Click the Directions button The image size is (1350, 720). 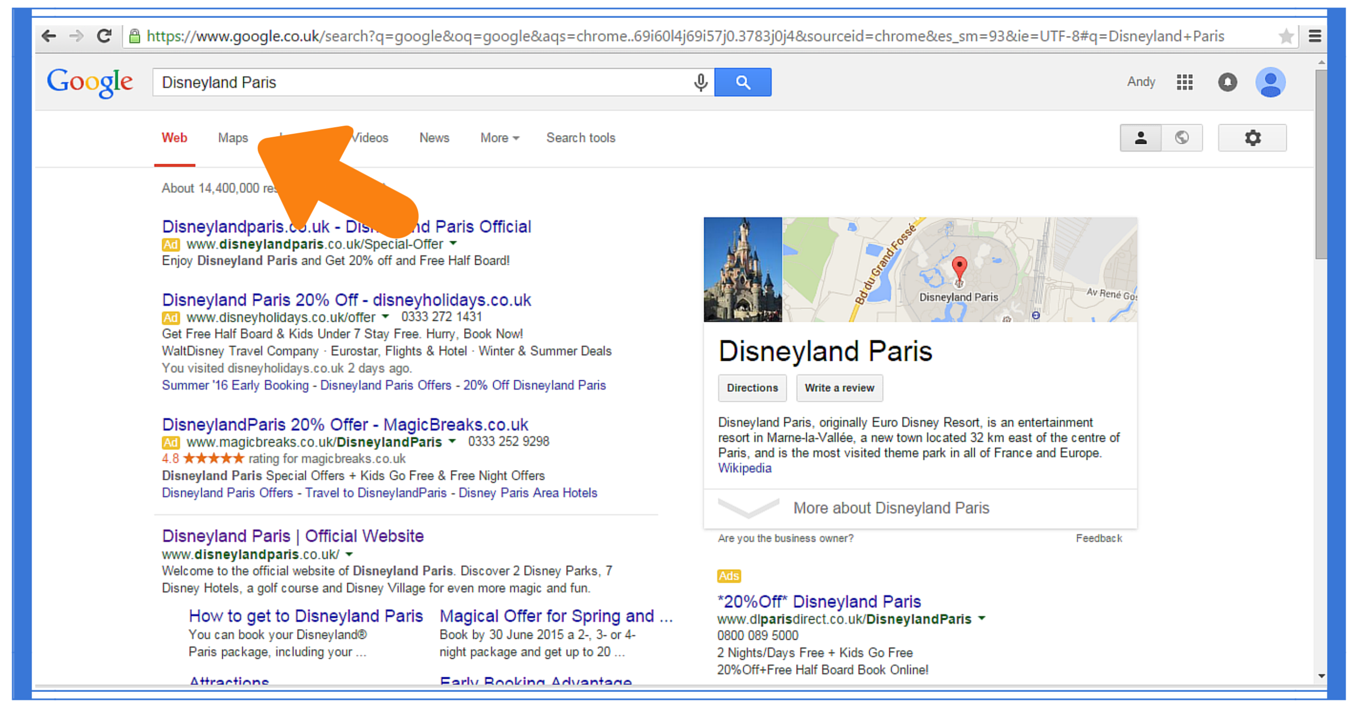tap(752, 388)
